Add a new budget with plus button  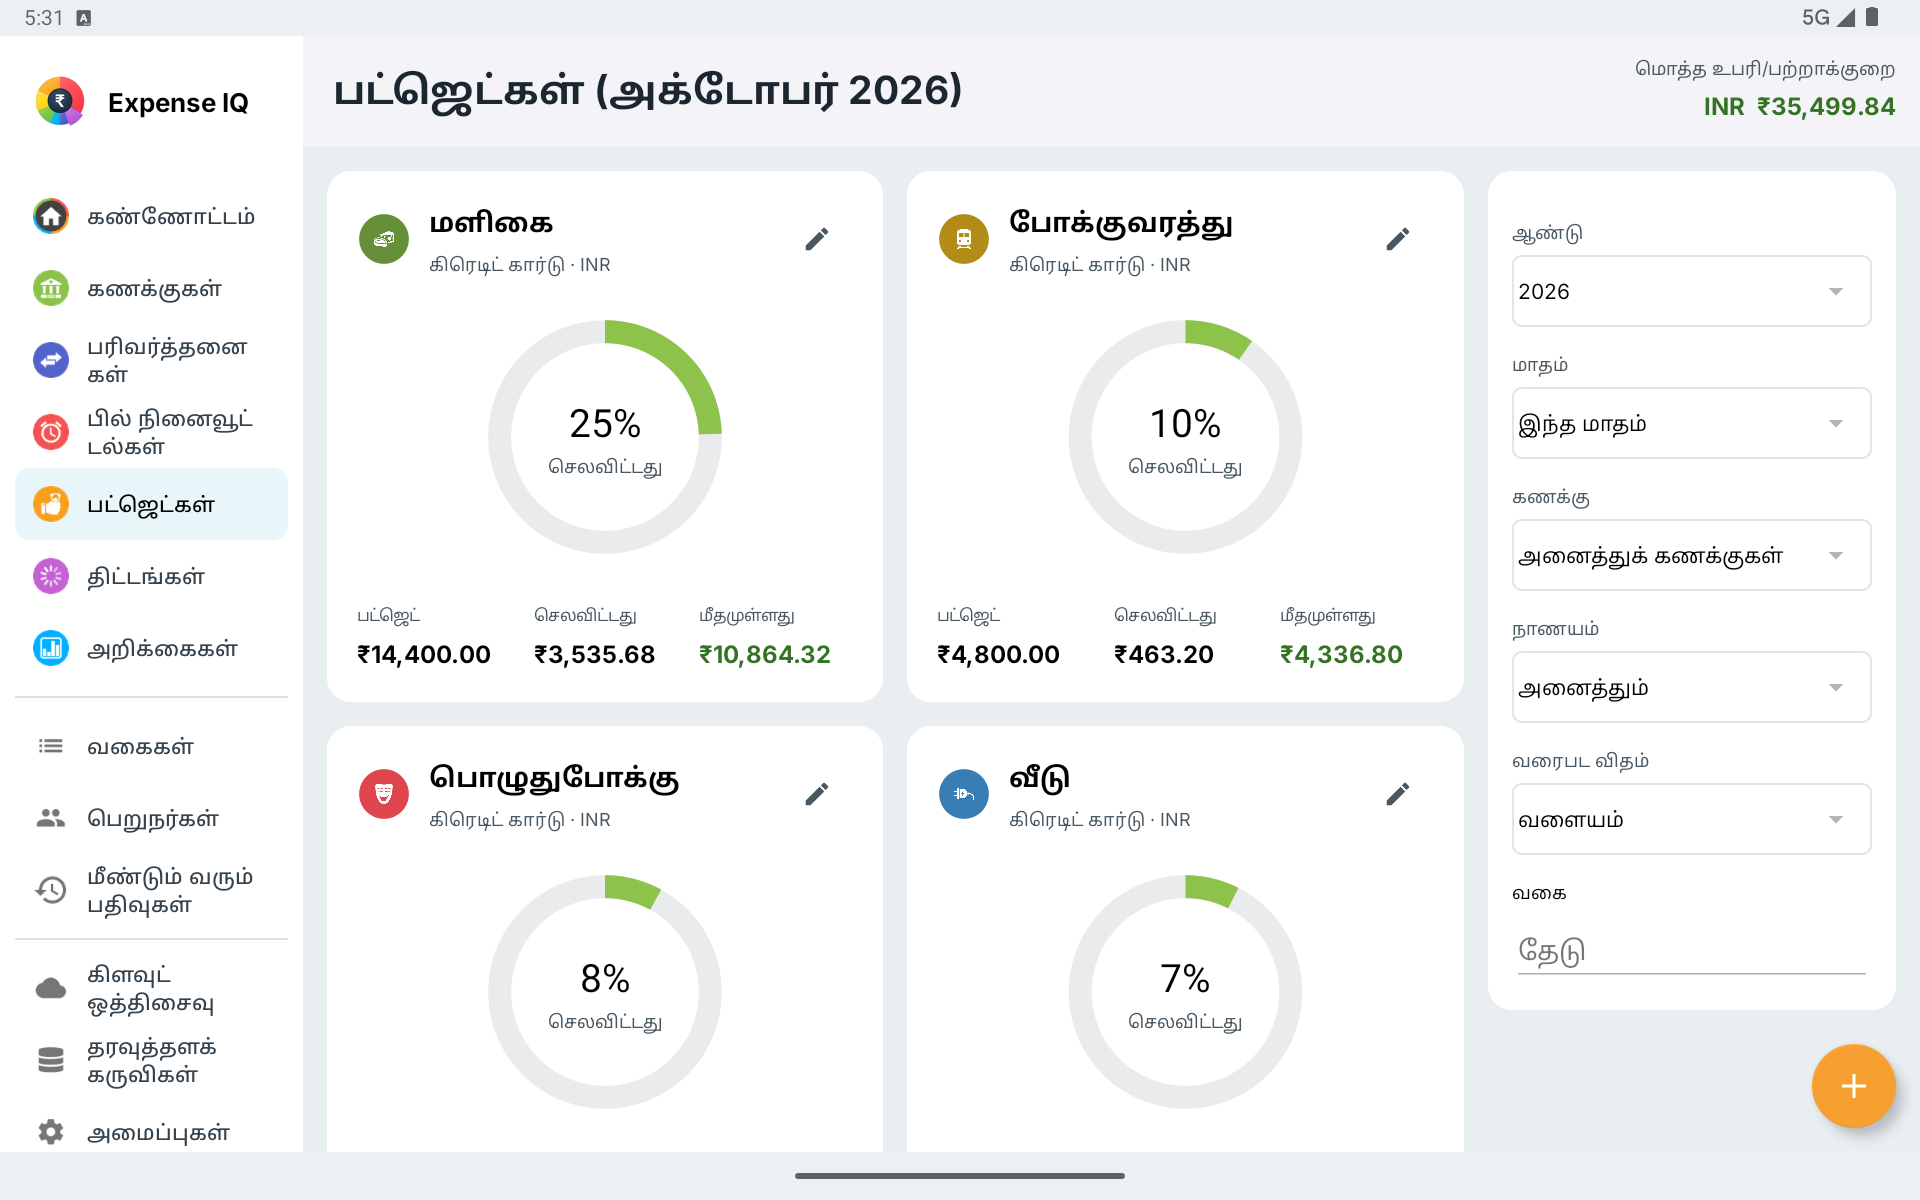(x=1853, y=1086)
